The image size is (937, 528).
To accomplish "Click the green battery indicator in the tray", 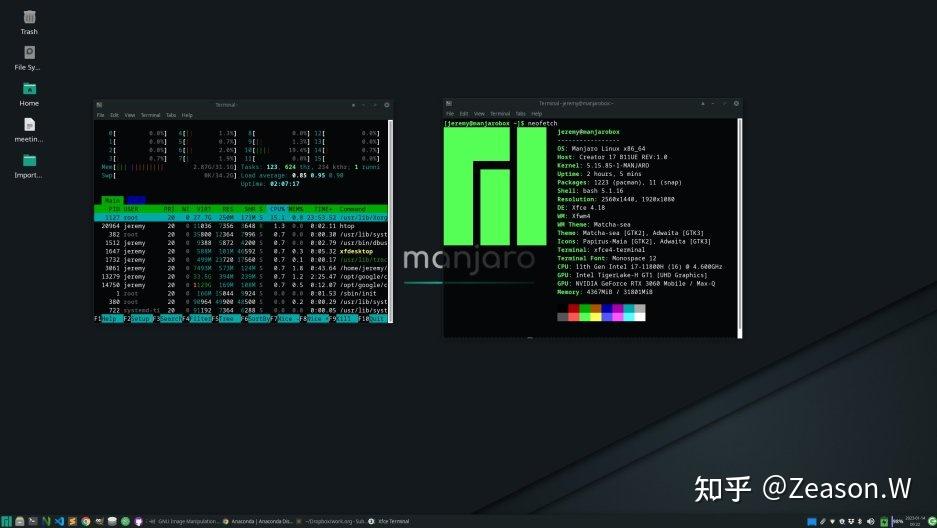I will [884, 522].
